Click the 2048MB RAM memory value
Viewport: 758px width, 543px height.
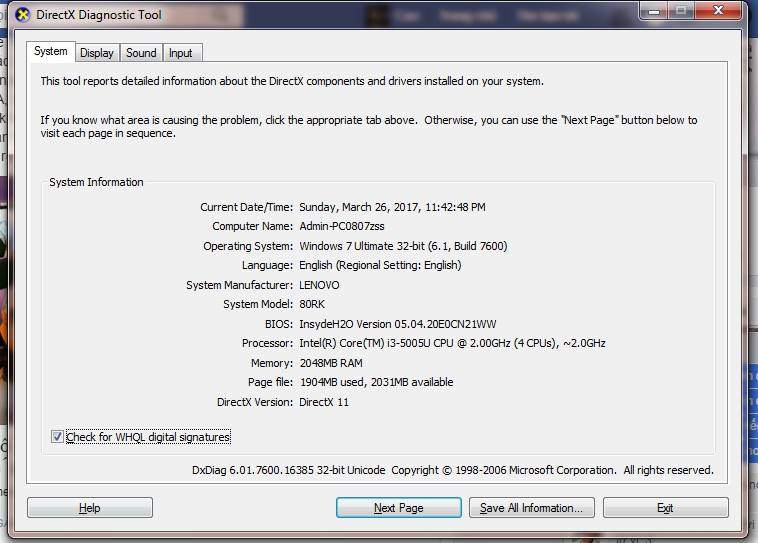click(x=331, y=363)
